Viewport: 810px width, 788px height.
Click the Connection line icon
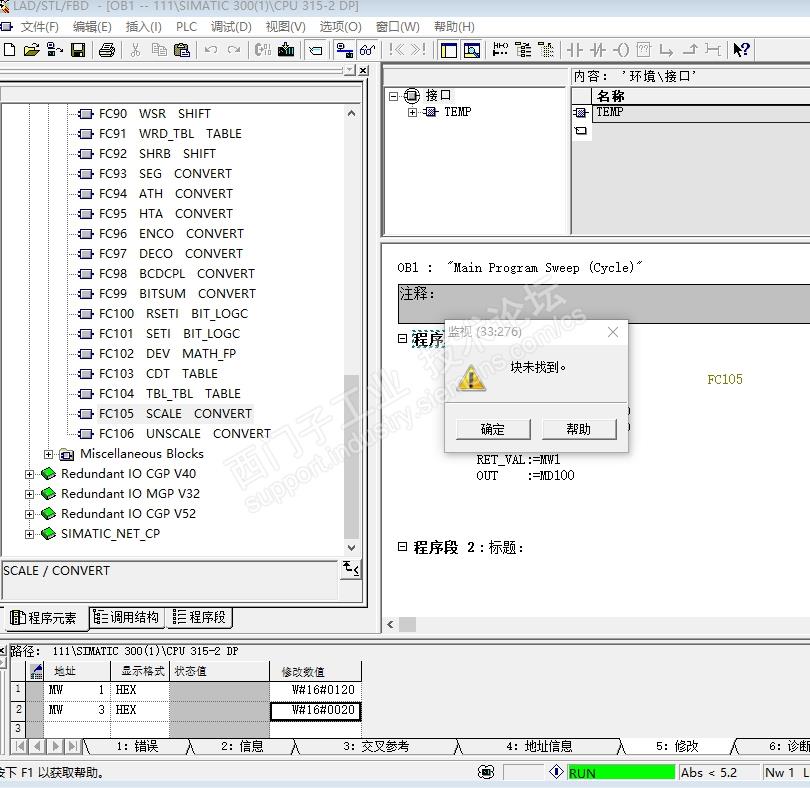click(713, 50)
